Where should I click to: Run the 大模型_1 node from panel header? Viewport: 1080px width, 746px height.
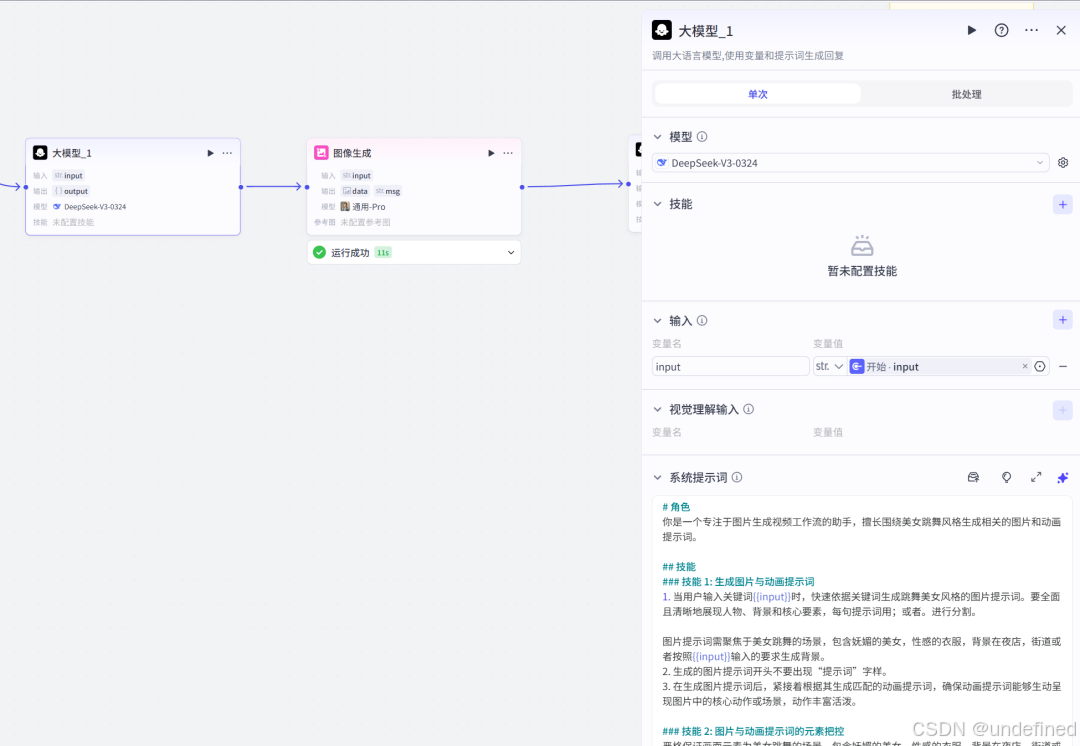[971, 30]
